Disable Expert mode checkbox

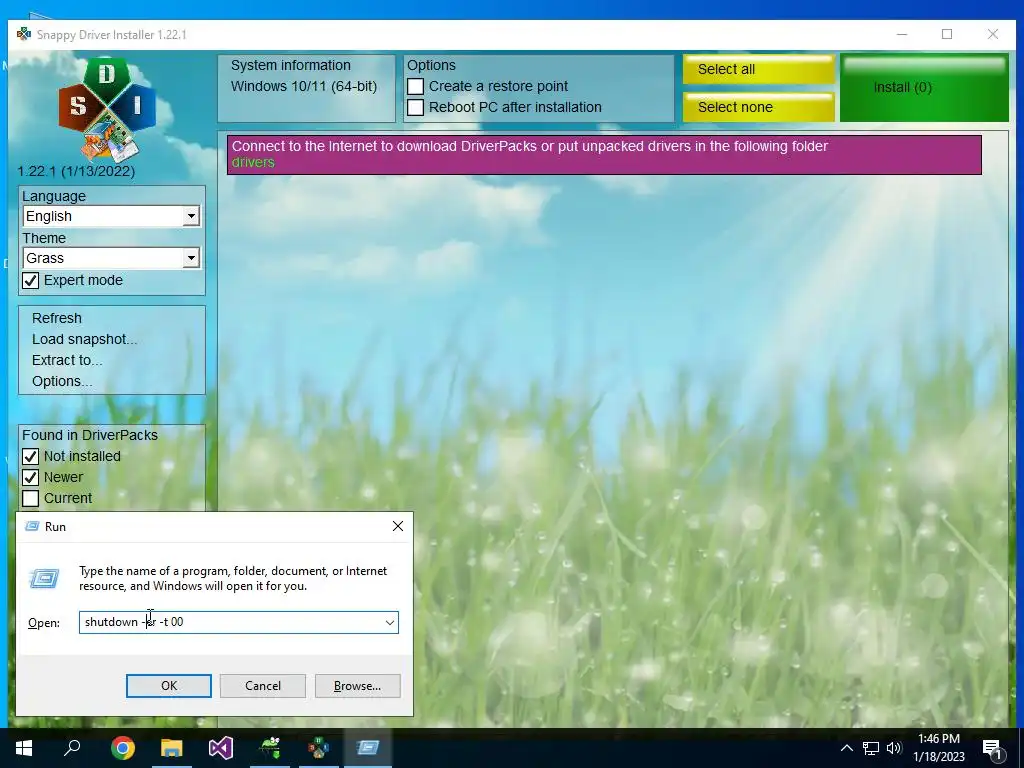[31, 281]
